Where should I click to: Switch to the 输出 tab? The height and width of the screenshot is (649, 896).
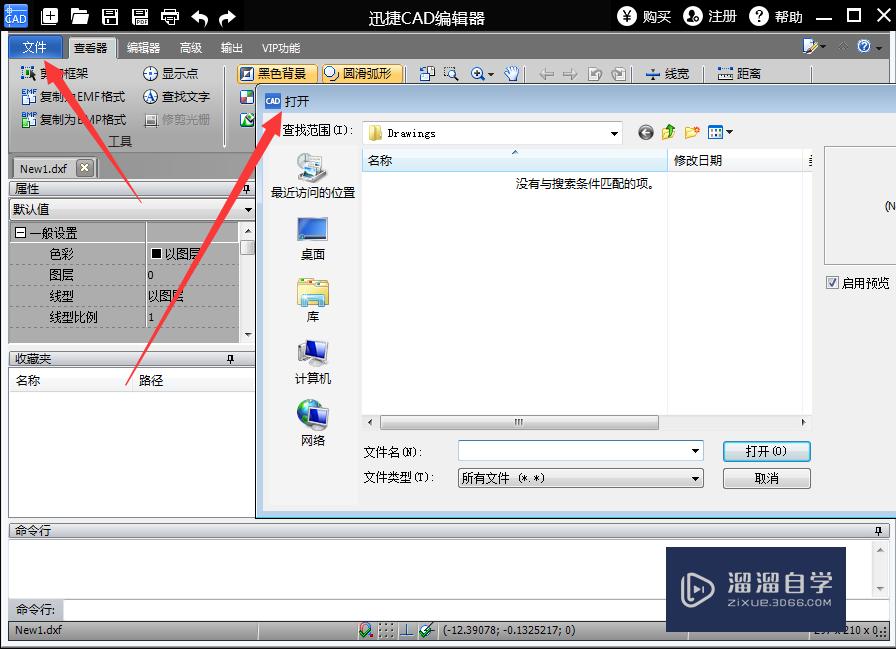(x=232, y=48)
